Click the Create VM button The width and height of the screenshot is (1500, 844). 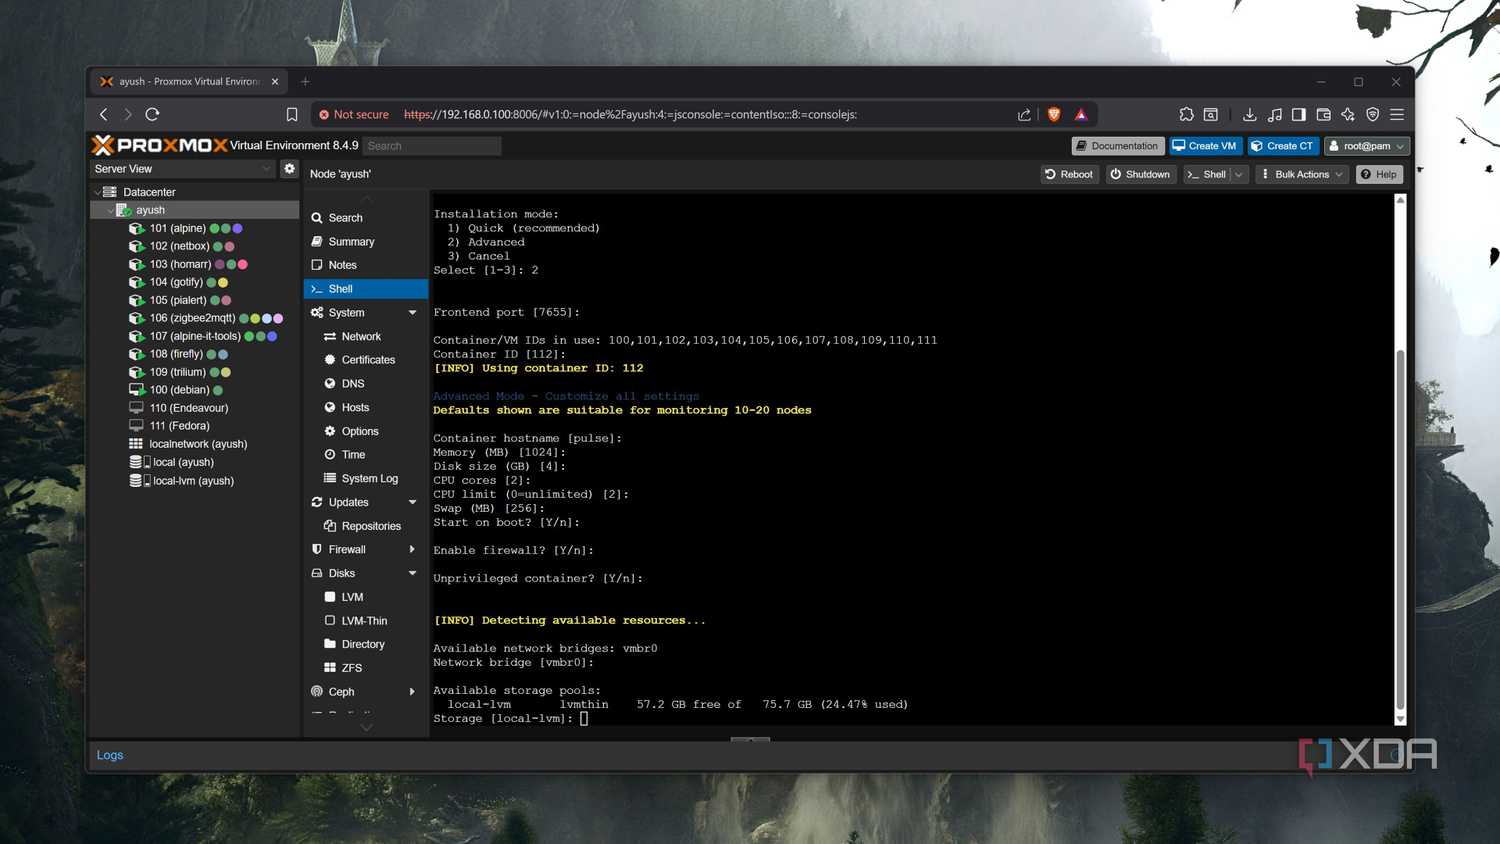coord(1206,146)
